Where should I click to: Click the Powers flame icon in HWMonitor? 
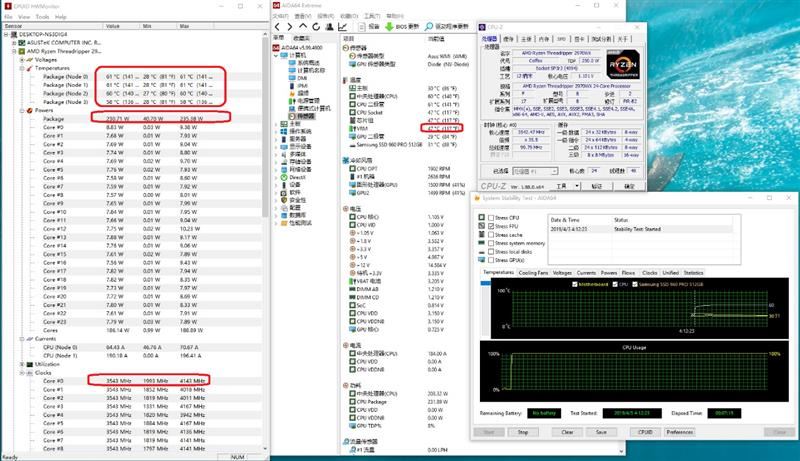tap(30, 111)
